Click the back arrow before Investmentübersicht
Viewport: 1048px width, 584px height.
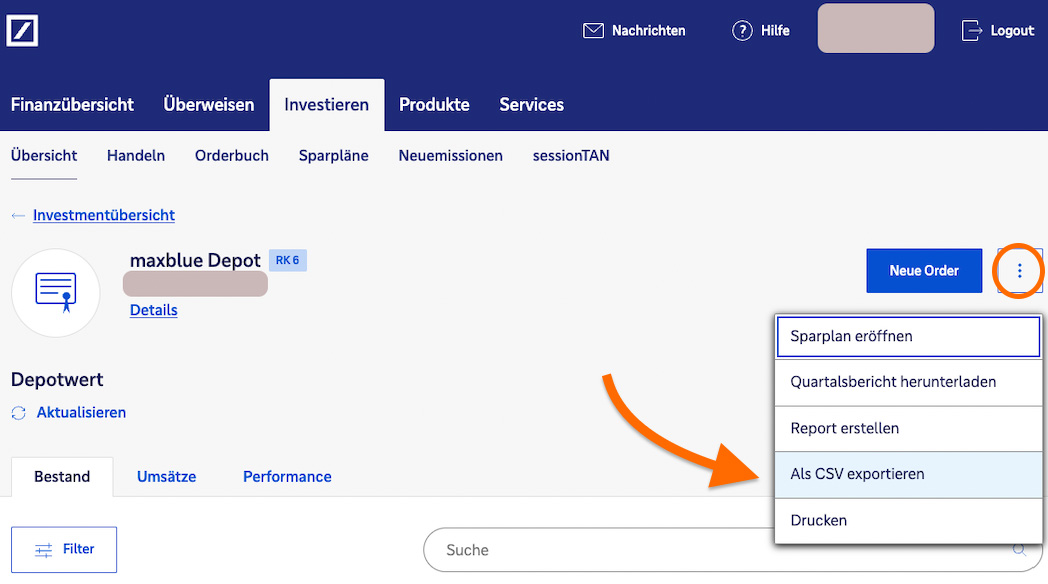18,216
